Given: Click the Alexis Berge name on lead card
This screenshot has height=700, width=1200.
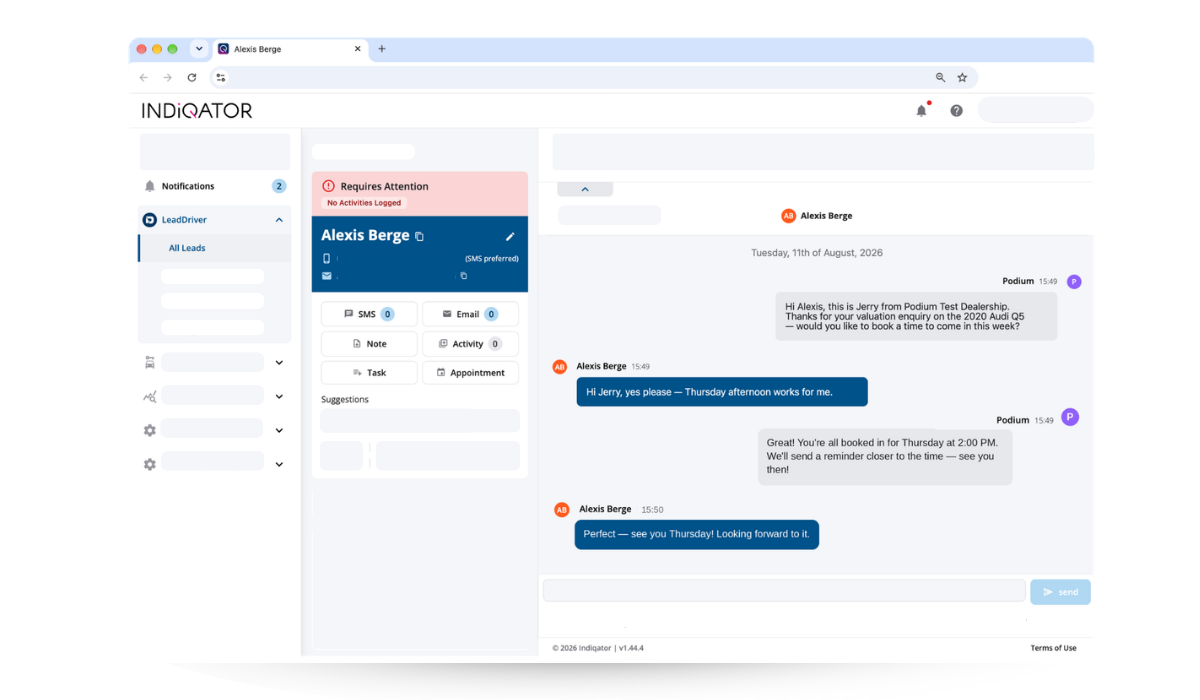Looking at the screenshot, I should tap(365, 235).
